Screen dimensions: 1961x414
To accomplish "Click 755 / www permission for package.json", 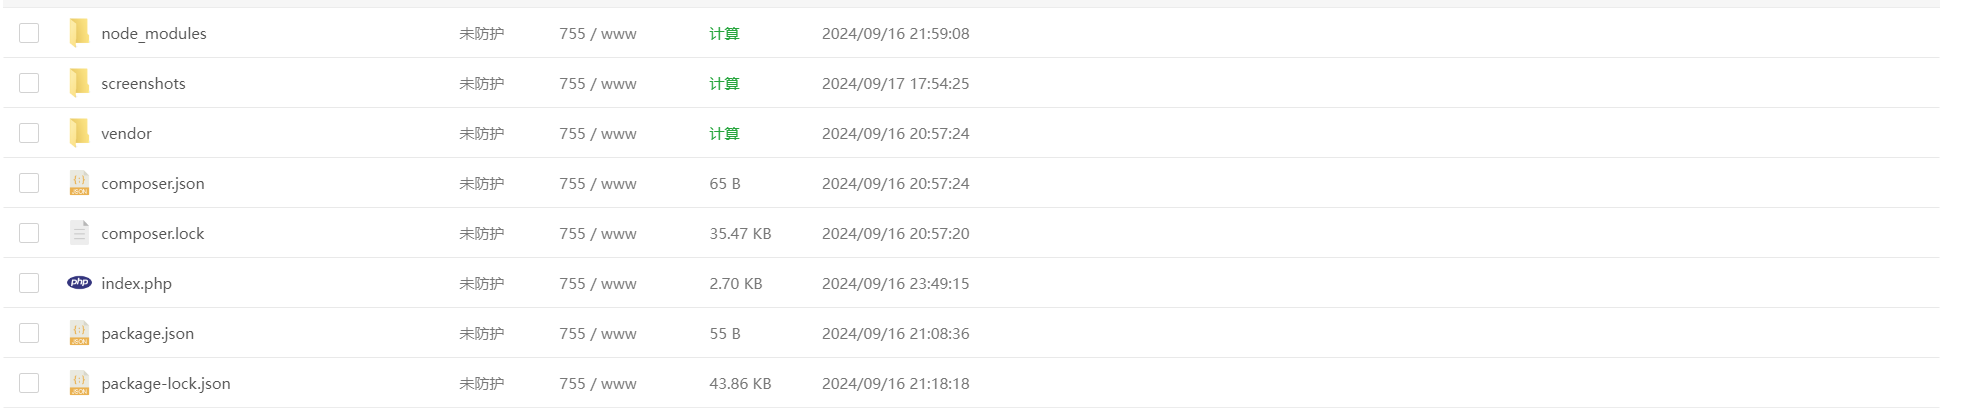I will [x=598, y=333].
